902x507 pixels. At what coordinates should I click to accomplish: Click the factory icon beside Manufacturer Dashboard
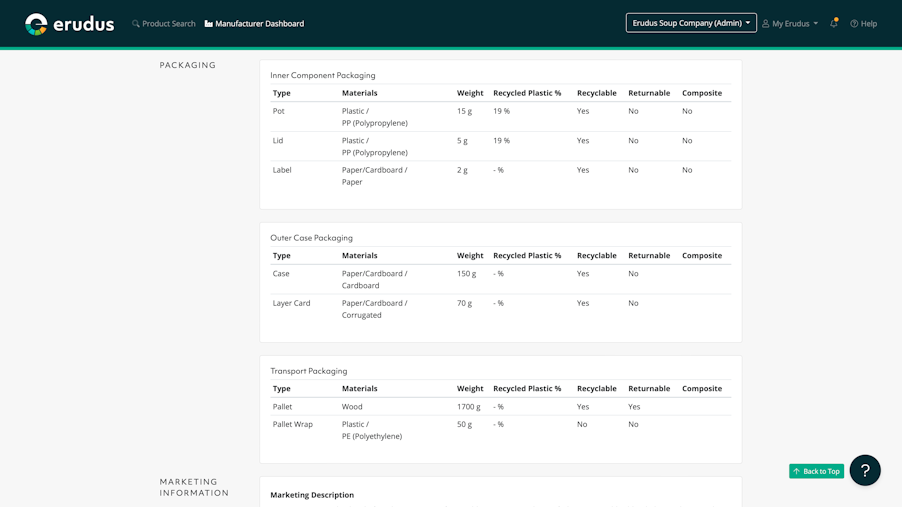click(208, 24)
